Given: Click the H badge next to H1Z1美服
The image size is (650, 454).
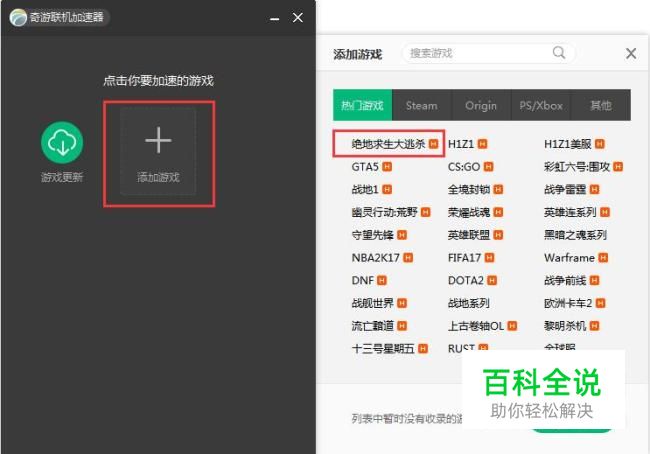Looking at the screenshot, I should 600,144.
